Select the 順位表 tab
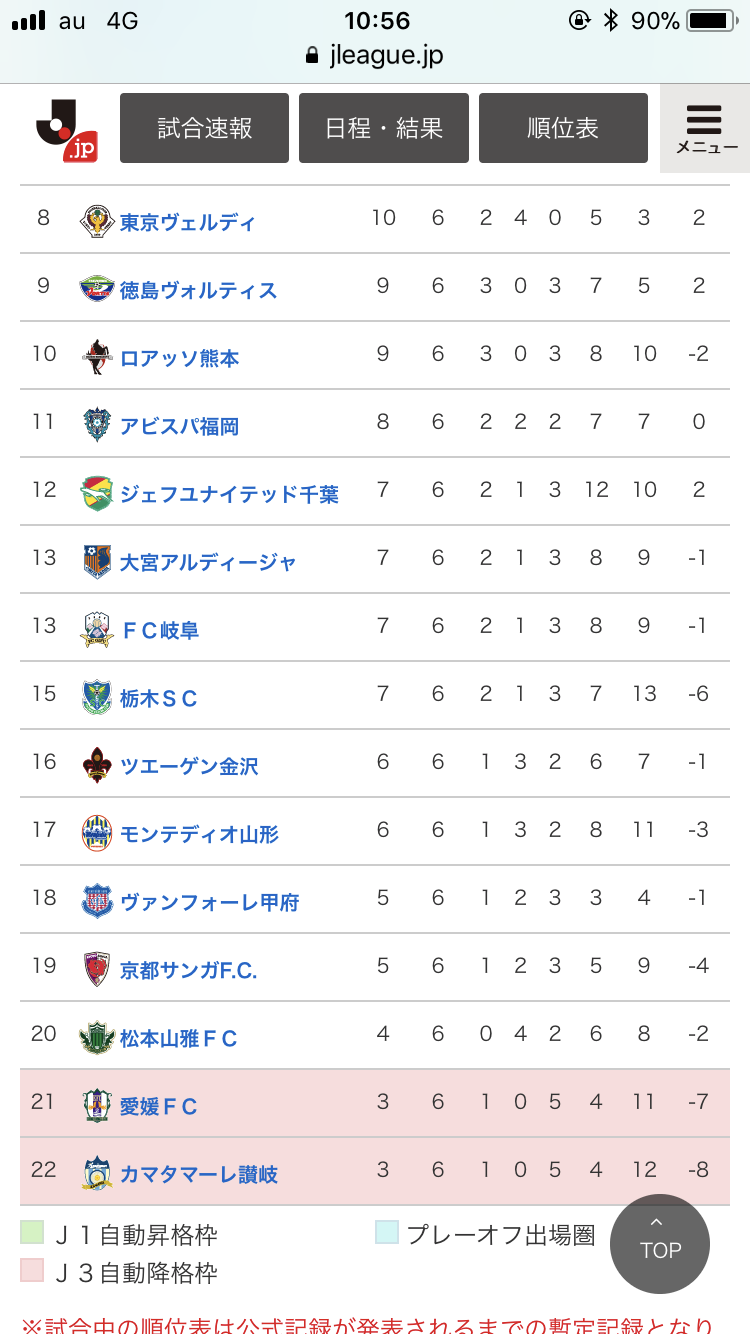Image resolution: width=750 pixels, height=1334 pixels. (x=563, y=128)
